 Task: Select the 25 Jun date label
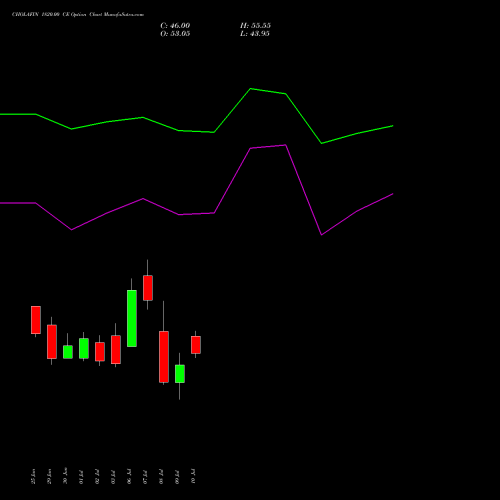[33, 476]
